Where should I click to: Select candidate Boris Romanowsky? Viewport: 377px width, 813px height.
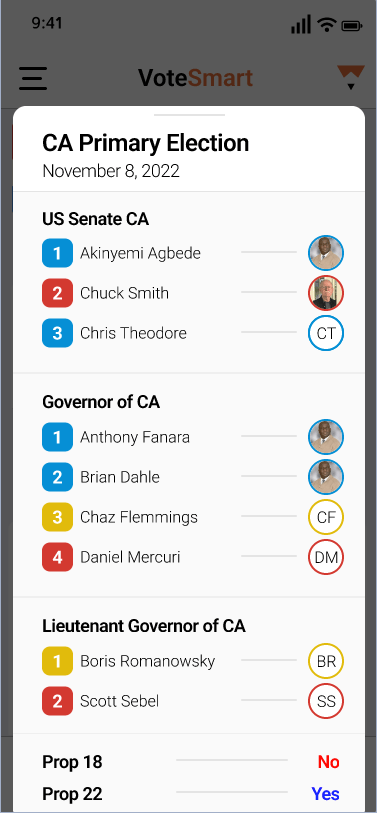(x=147, y=661)
